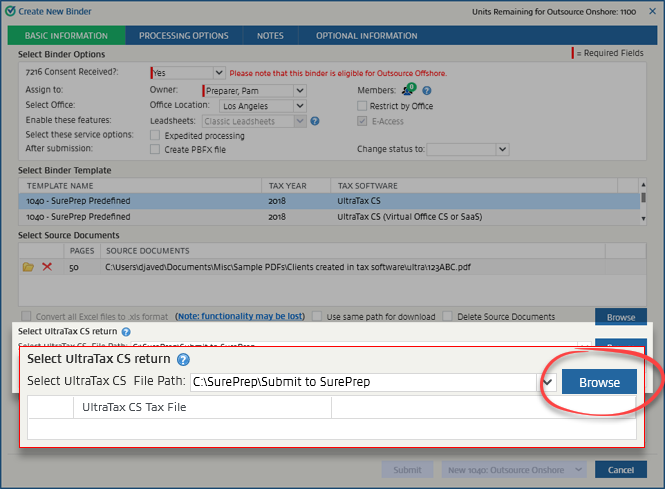
Task: Click the circled Browse button
Action: 598,382
